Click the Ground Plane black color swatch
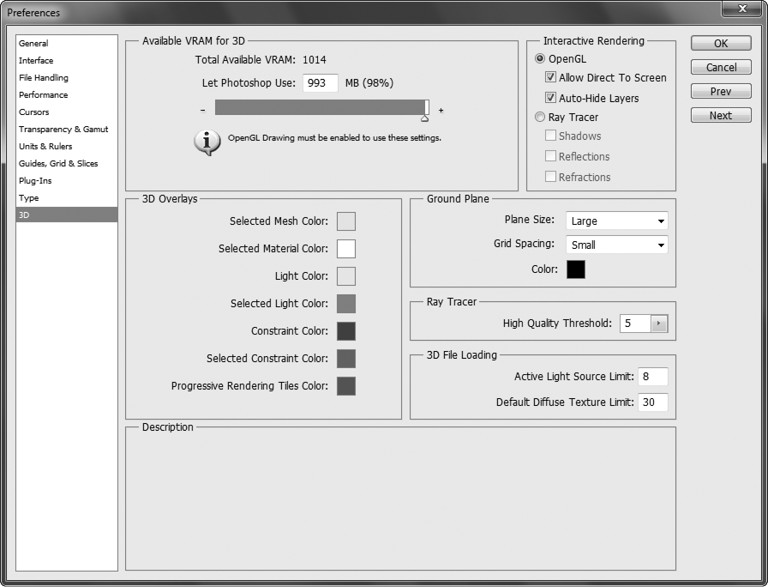 click(x=575, y=269)
